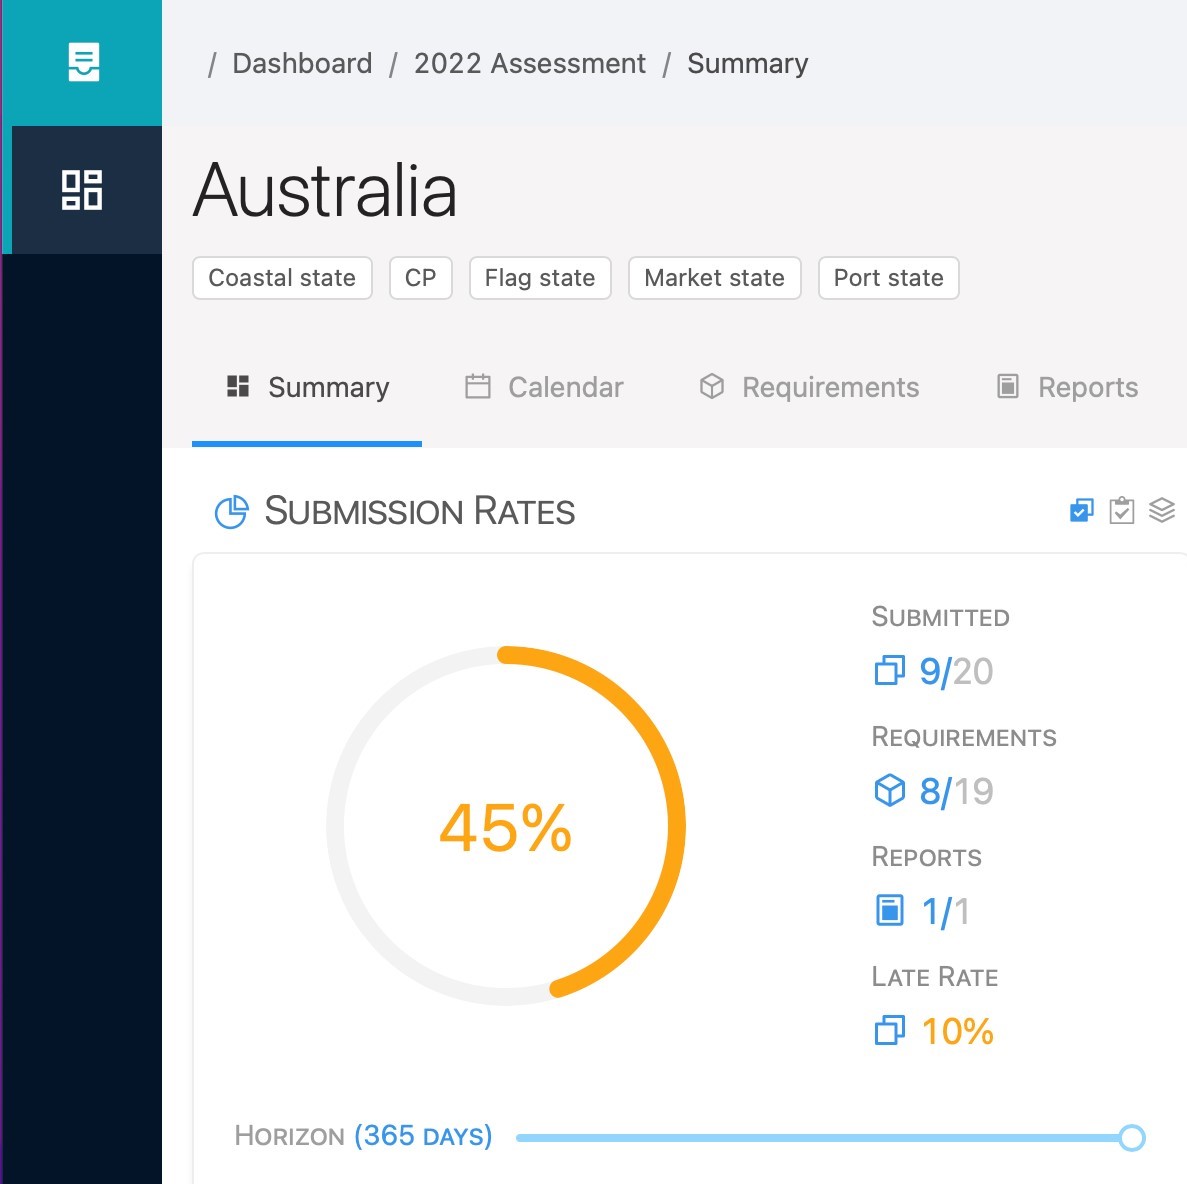Switch to the Calendar tab
The image size is (1187, 1184).
(544, 387)
